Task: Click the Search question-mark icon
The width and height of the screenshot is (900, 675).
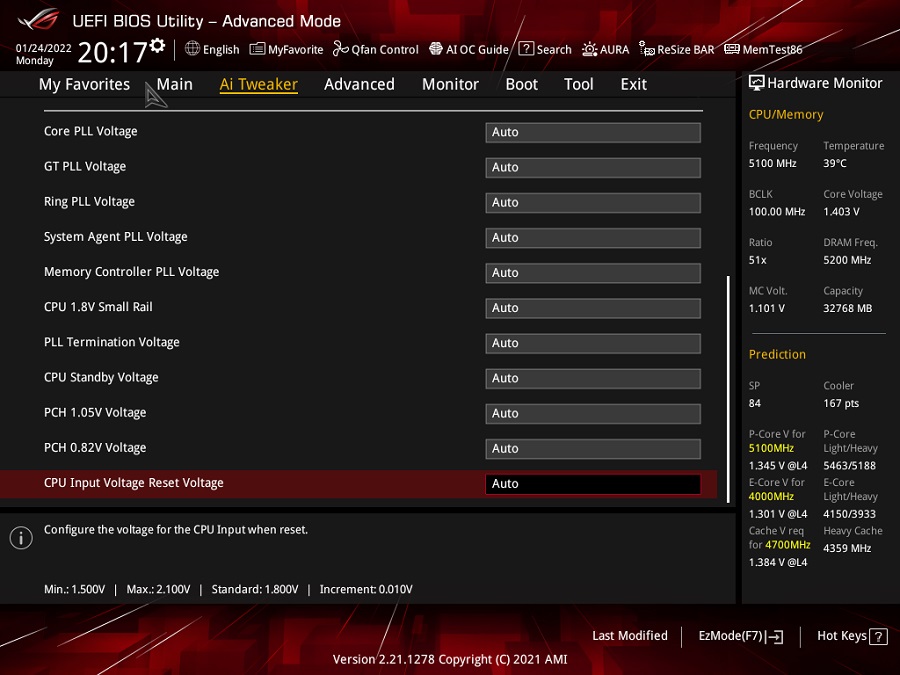Action: point(526,49)
